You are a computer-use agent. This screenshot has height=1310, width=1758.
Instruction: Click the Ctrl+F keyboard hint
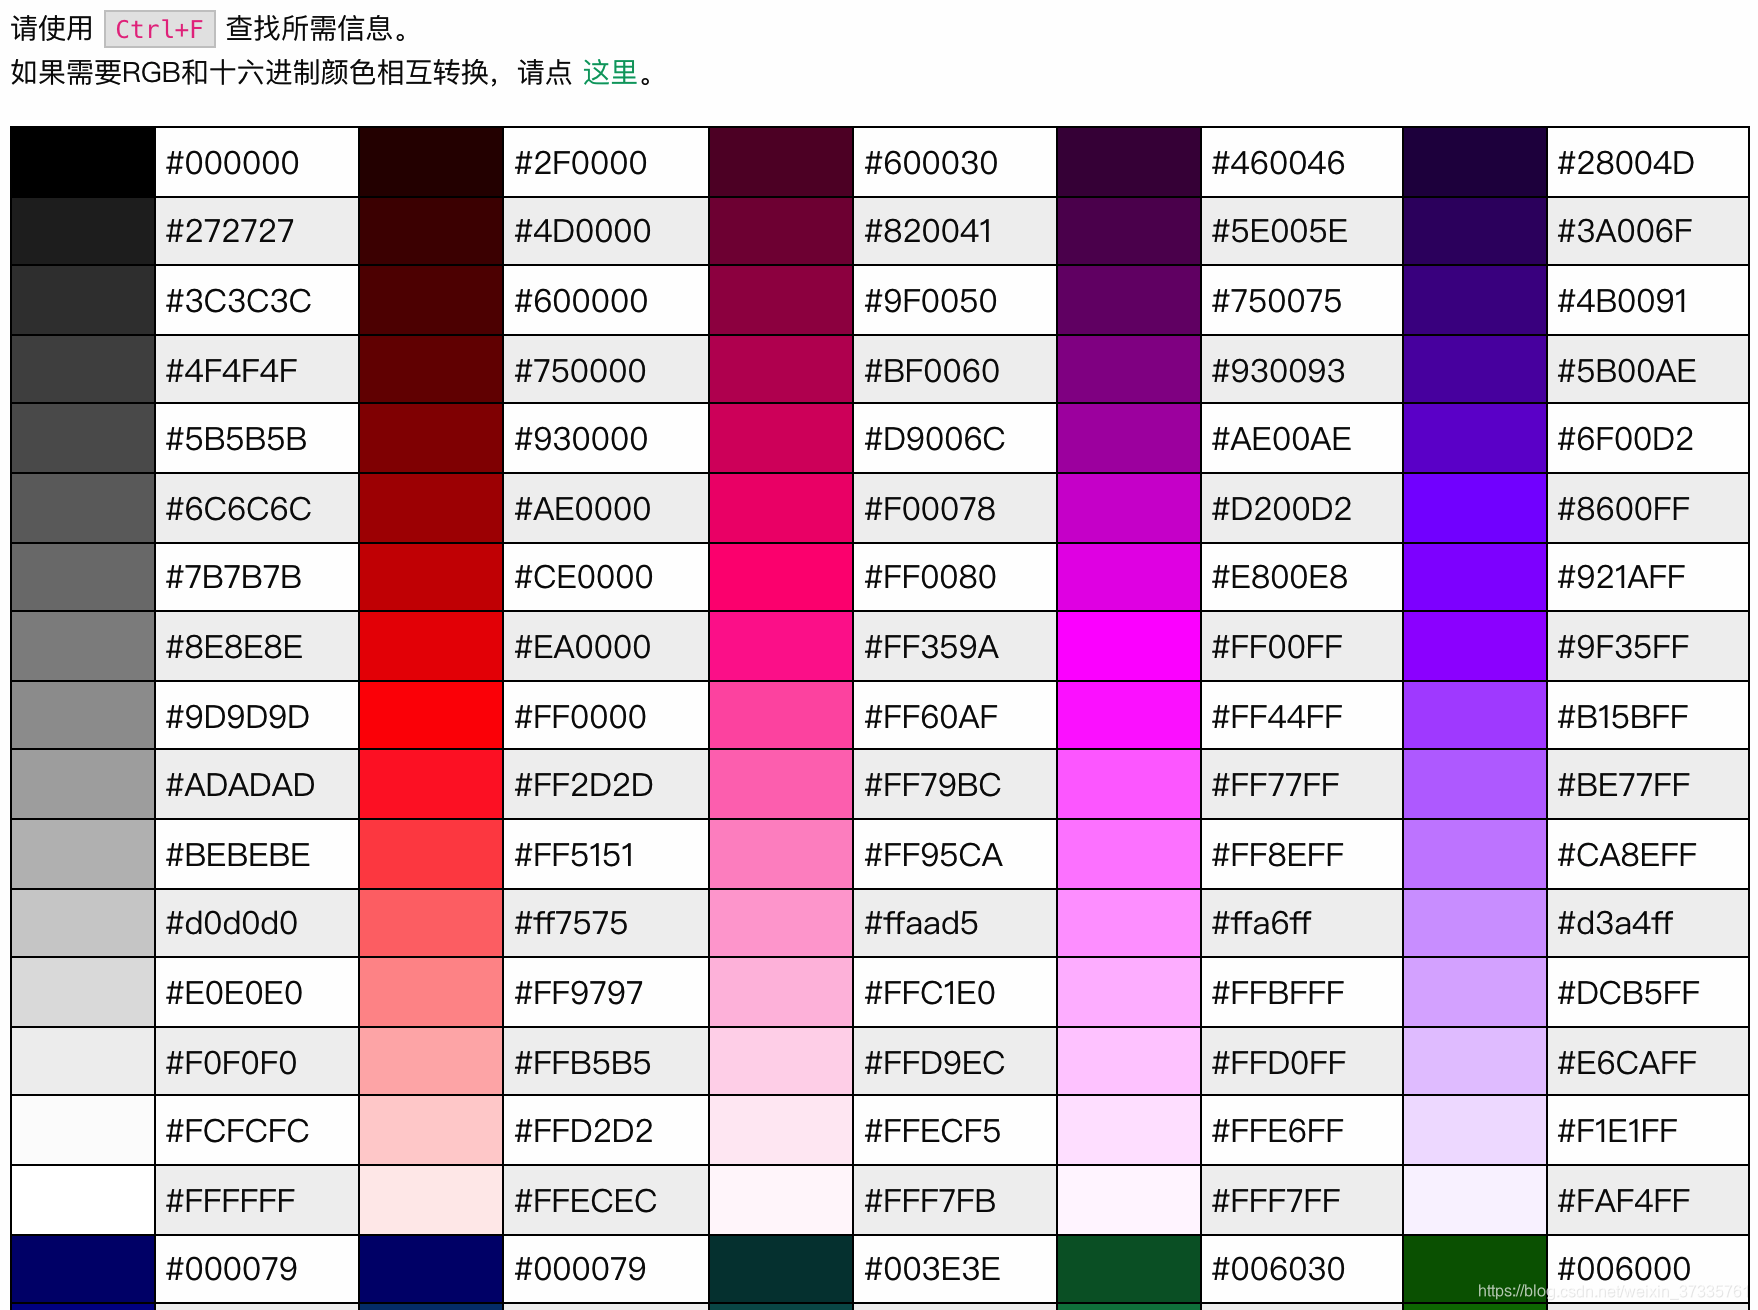point(160,29)
